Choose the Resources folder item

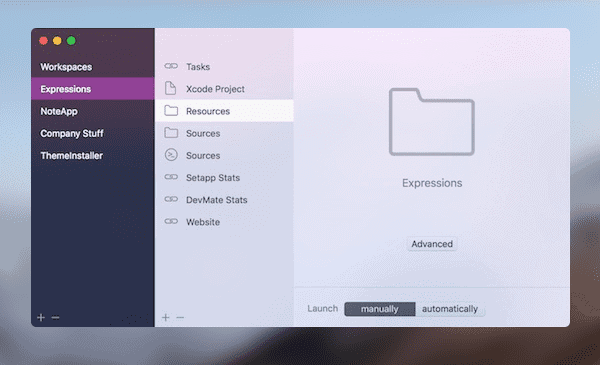coord(224,111)
